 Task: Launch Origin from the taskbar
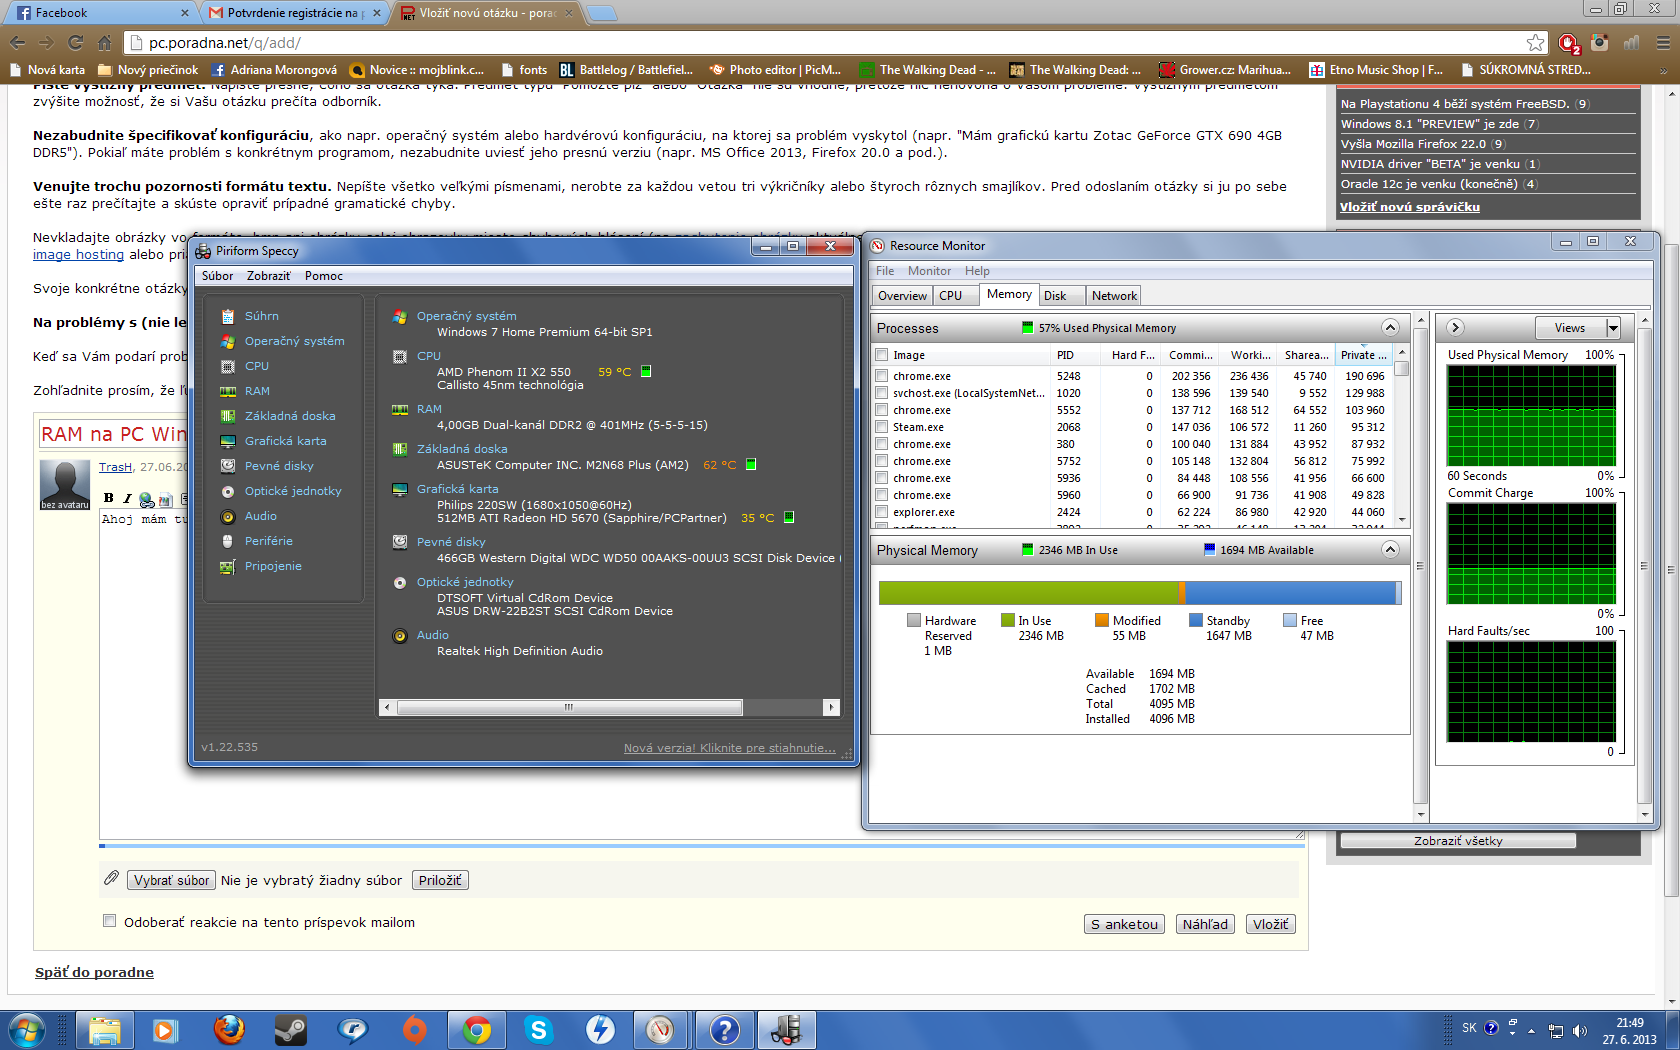click(415, 1029)
